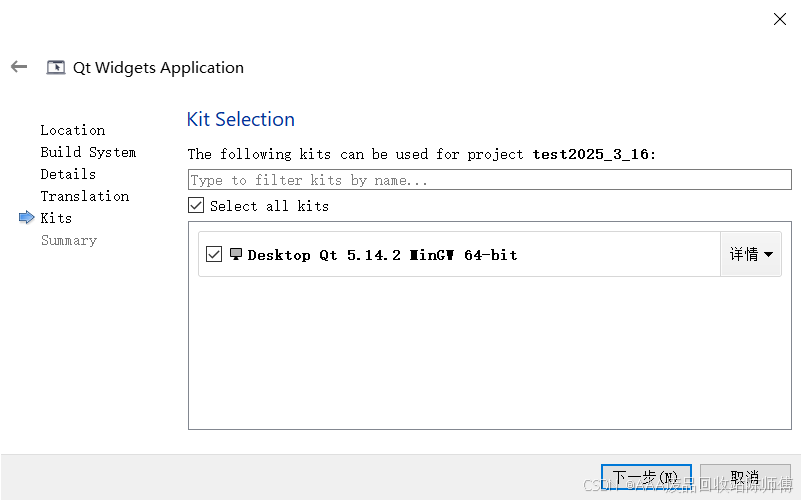Select the Details wizard step
This screenshot has width=802, height=501.
pos(68,174)
